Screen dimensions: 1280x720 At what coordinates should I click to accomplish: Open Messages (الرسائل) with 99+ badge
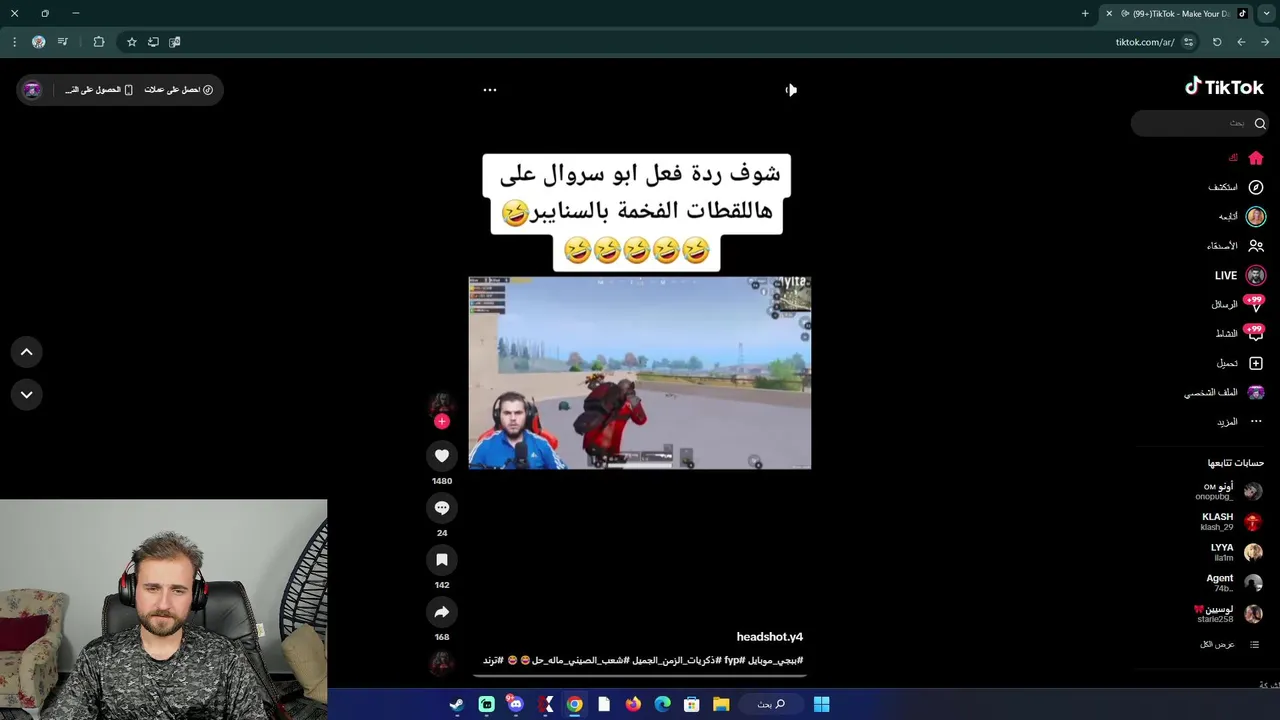(x=1238, y=304)
